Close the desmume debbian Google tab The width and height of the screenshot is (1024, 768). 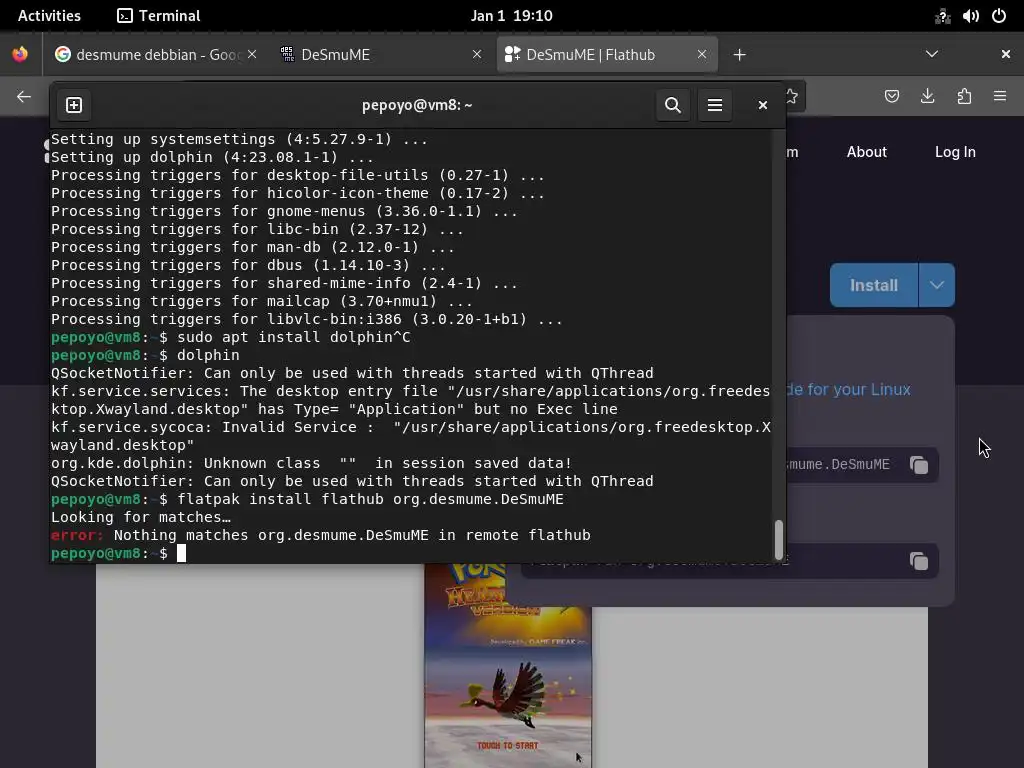pyautogui.click(x=252, y=54)
